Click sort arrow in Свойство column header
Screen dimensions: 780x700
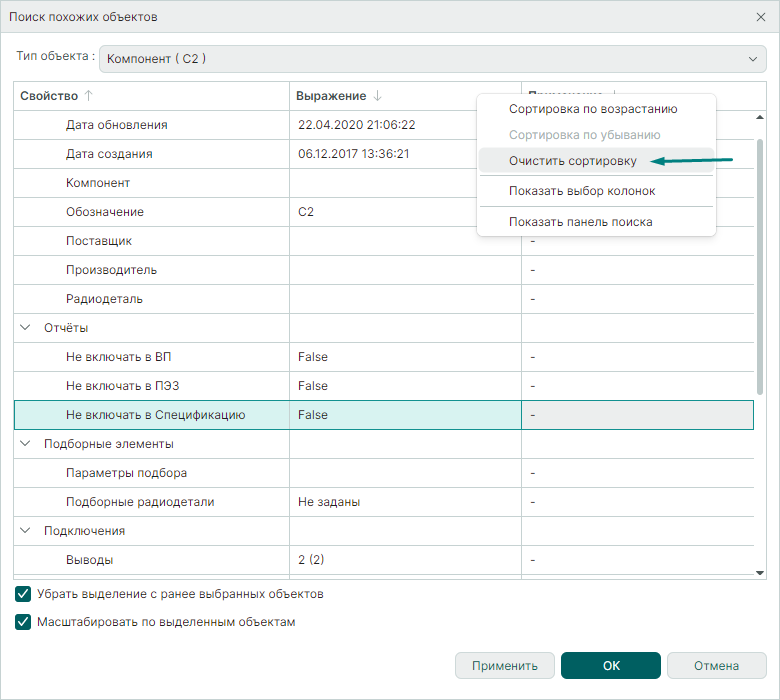88,96
